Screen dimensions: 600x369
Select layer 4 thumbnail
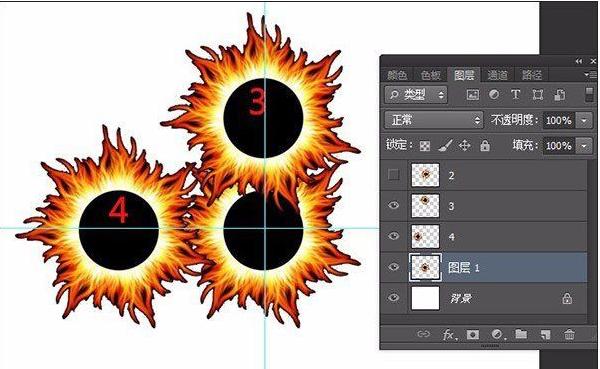(426, 236)
